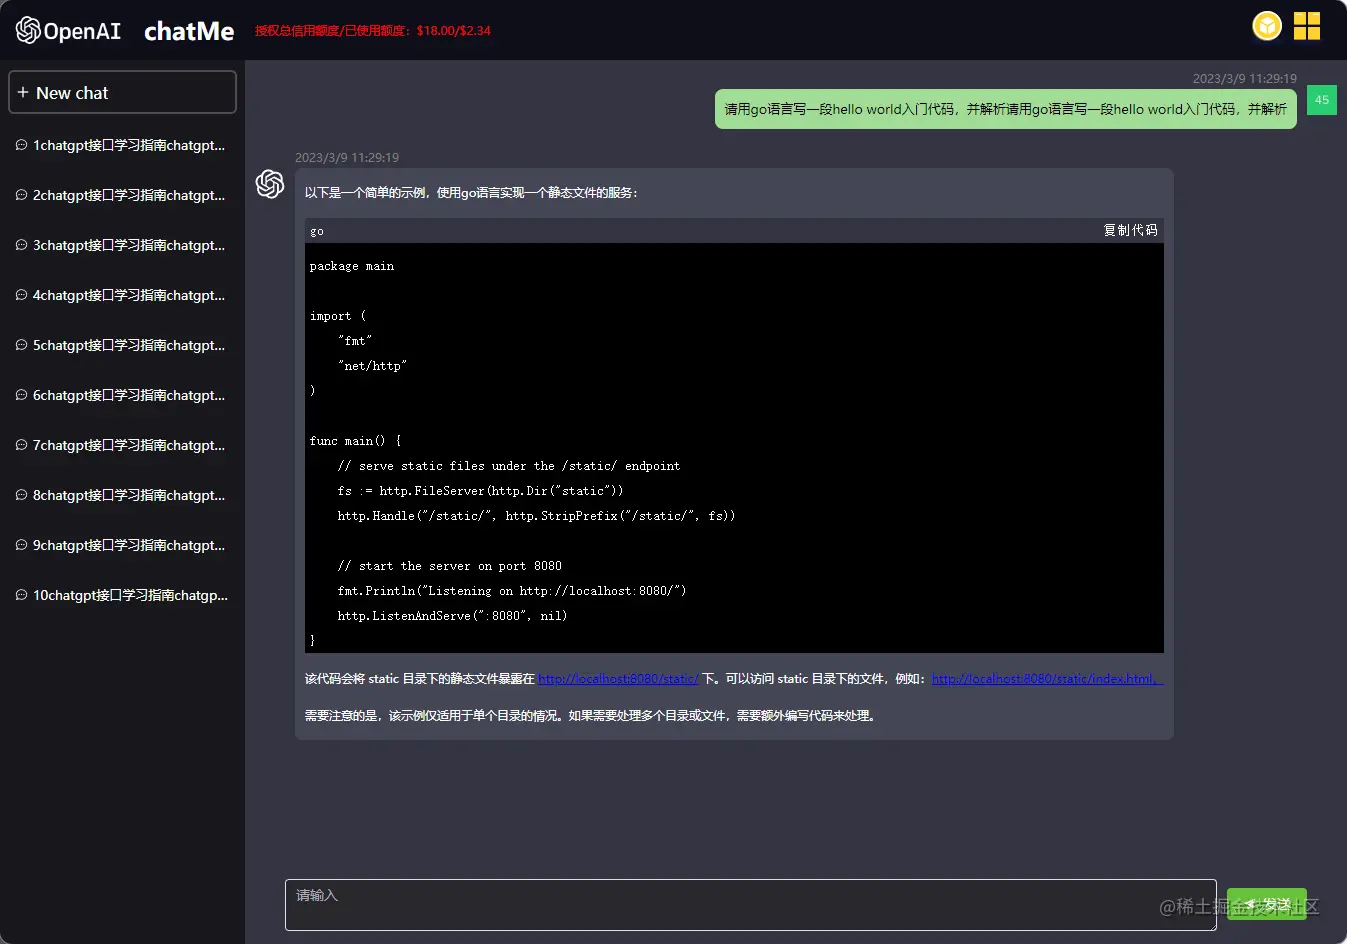
Task: Click the OpenAI logo in header
Action: (x=68, y=30)
